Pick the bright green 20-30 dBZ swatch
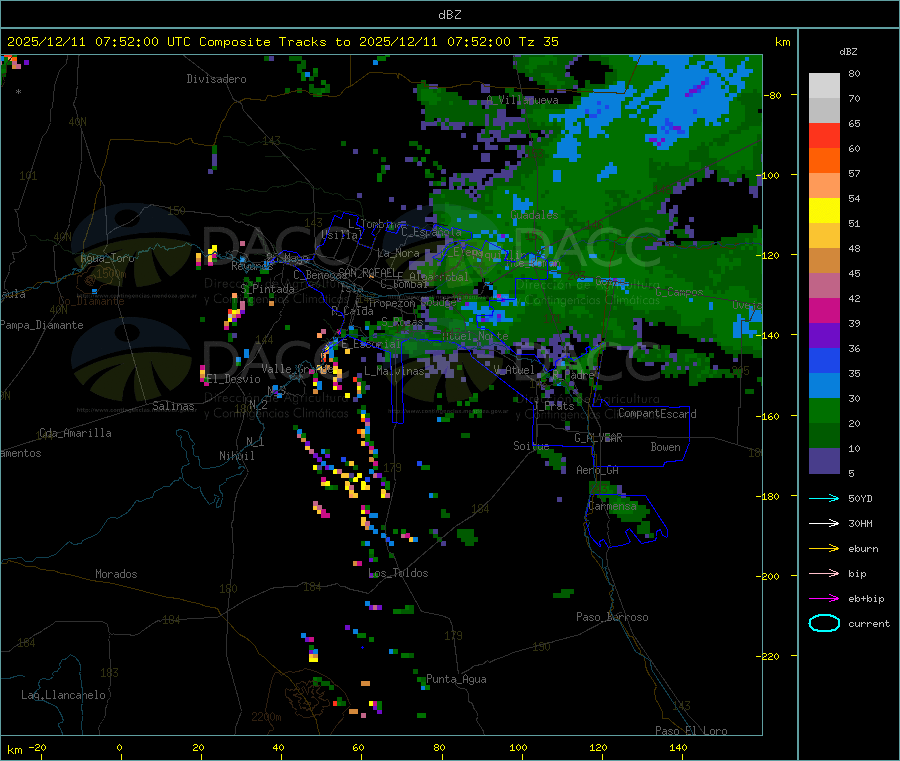Screen dimensions: 900x761 824,410
